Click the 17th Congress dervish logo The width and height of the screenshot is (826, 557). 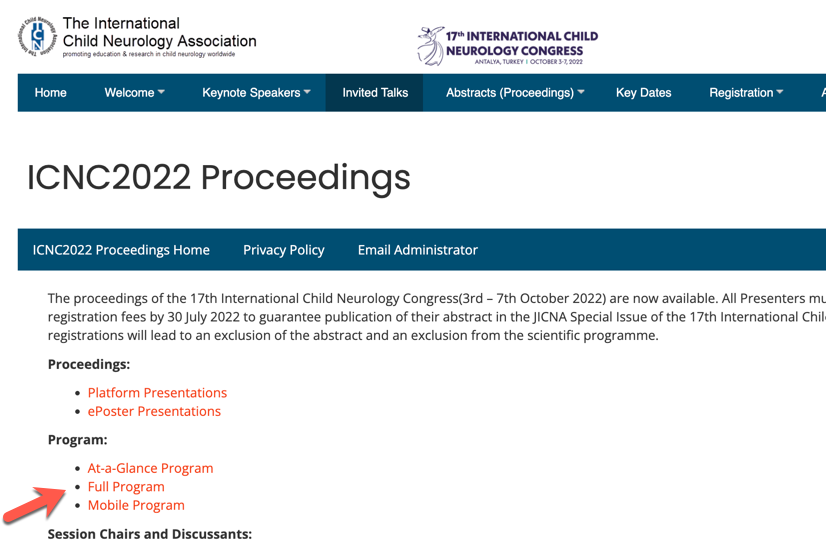(x=431, y=46)
